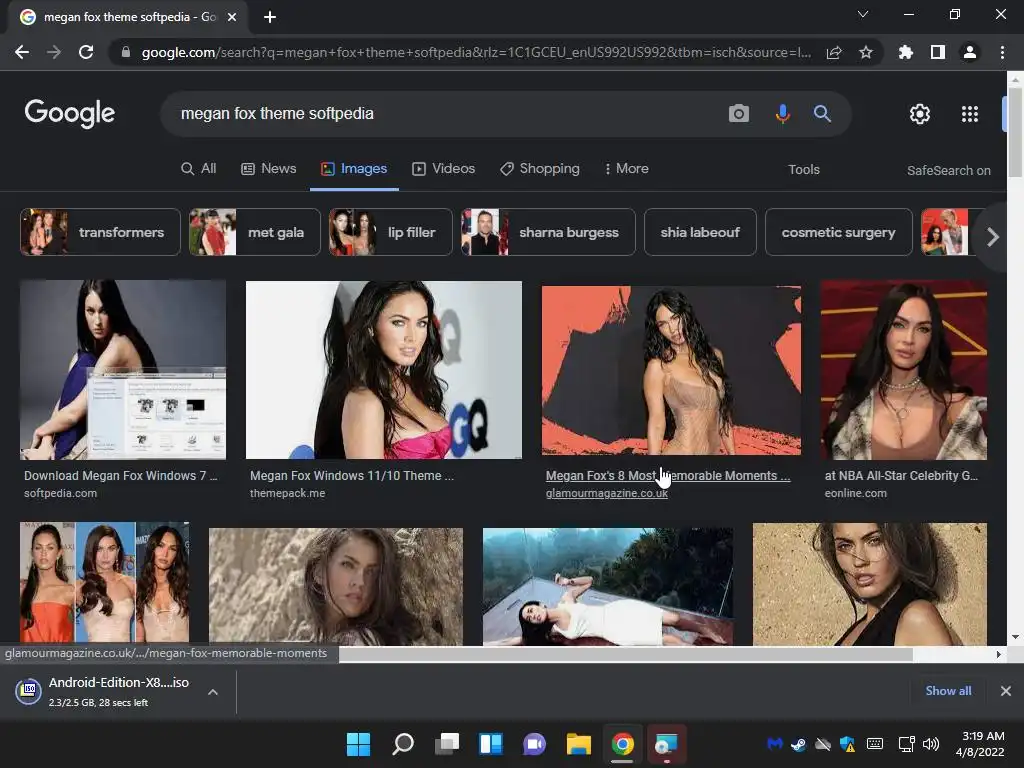Click the blue search magnifier button
Screen dimensions: 1024x768
[822, 114]
